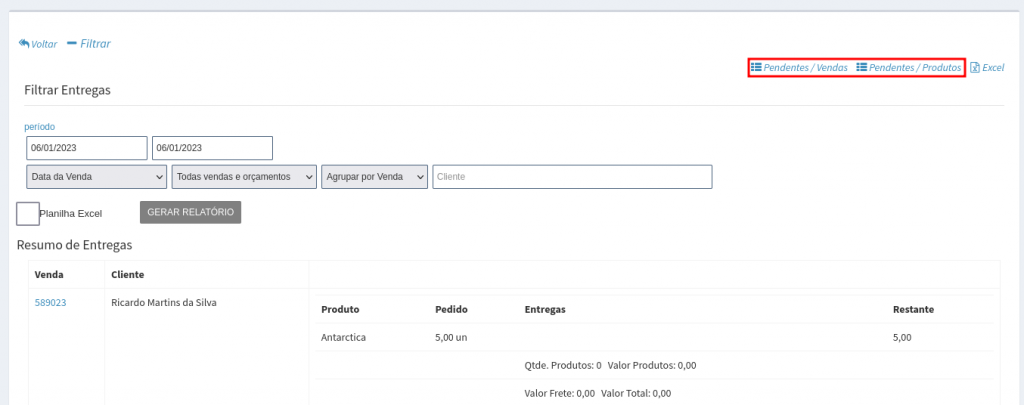This screenshot has height=405, width=1024.
Task: Open sale number 589023
Action: pos(50,302)
